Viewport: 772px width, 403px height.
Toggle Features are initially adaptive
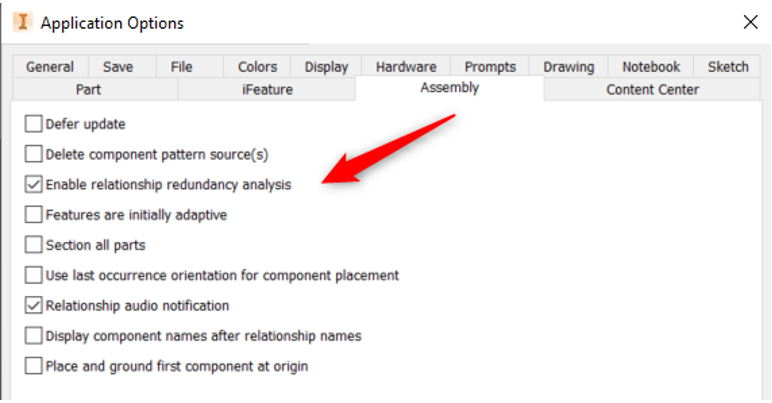tap(33, 215)
